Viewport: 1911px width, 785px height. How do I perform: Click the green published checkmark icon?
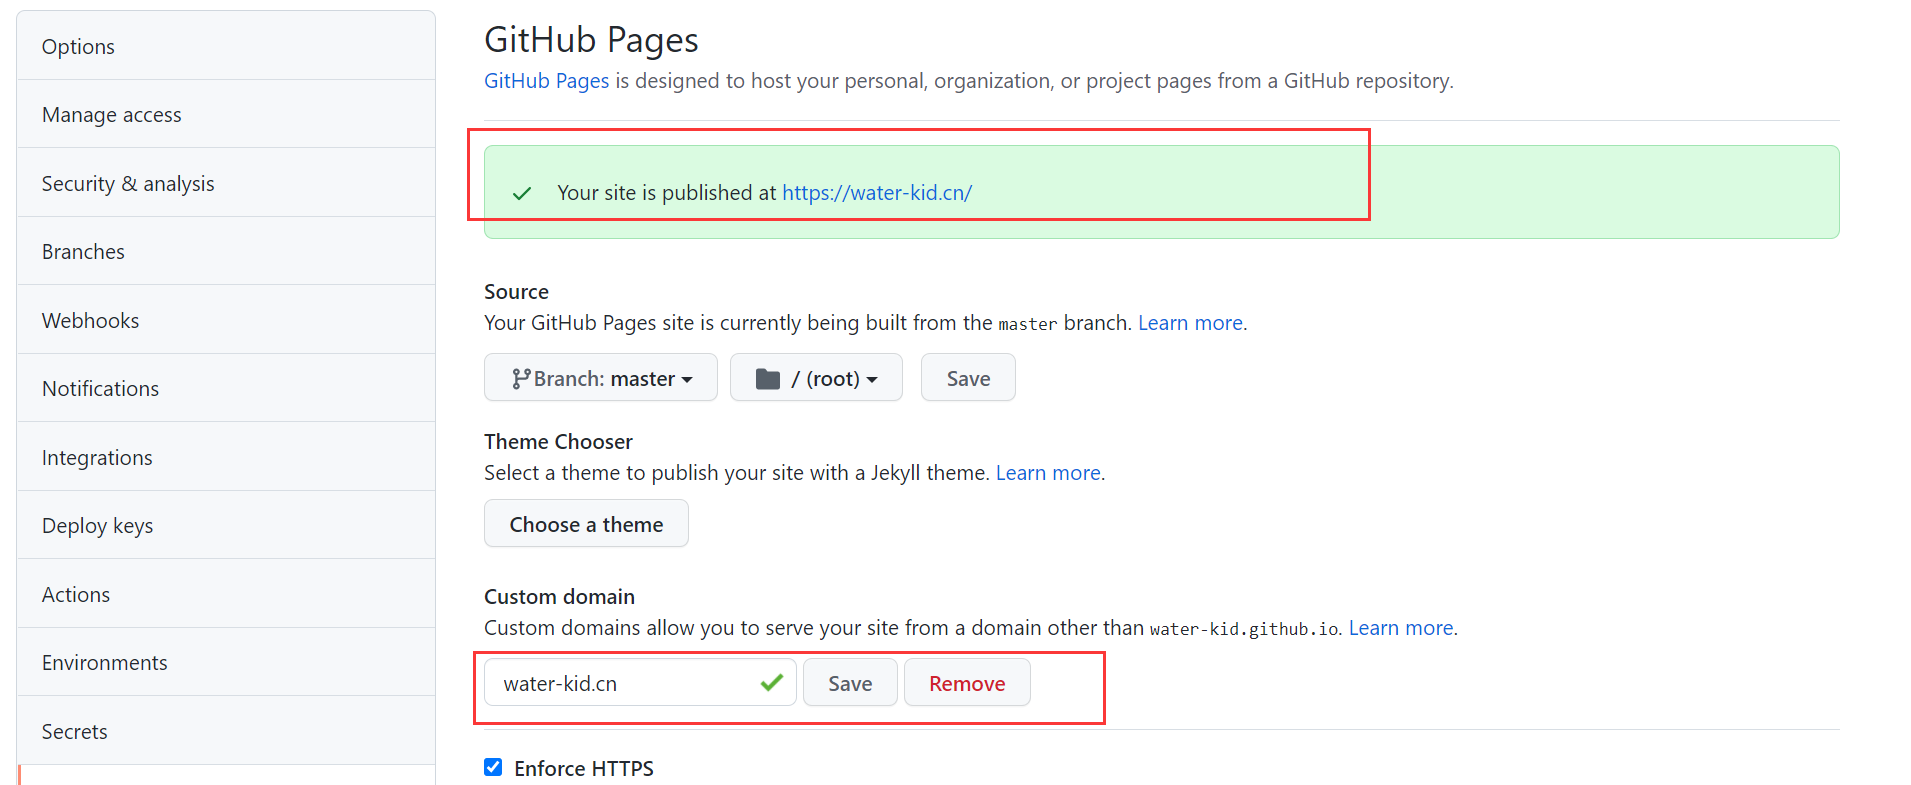coord(522,193)
